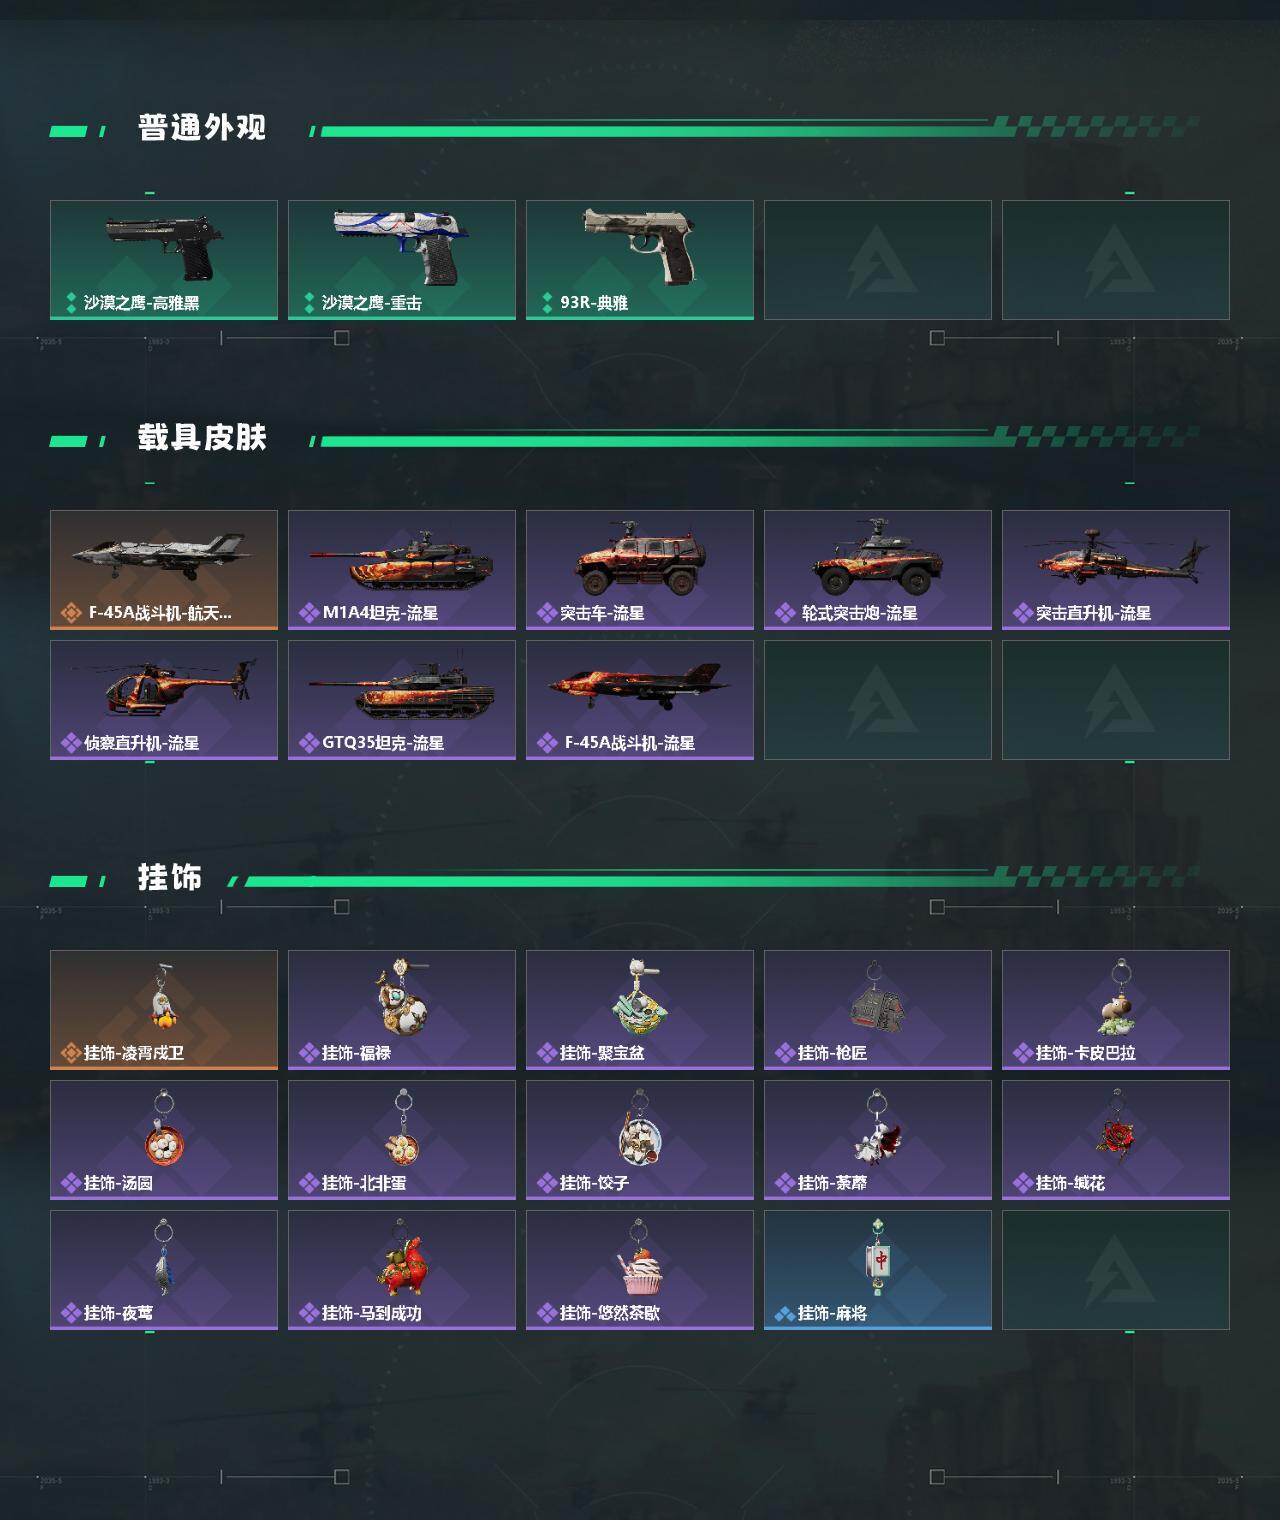The image size is (1280, 1520).
Task: Pick the 挂饰-汤圆 charm
Action: coord(164,1140)
